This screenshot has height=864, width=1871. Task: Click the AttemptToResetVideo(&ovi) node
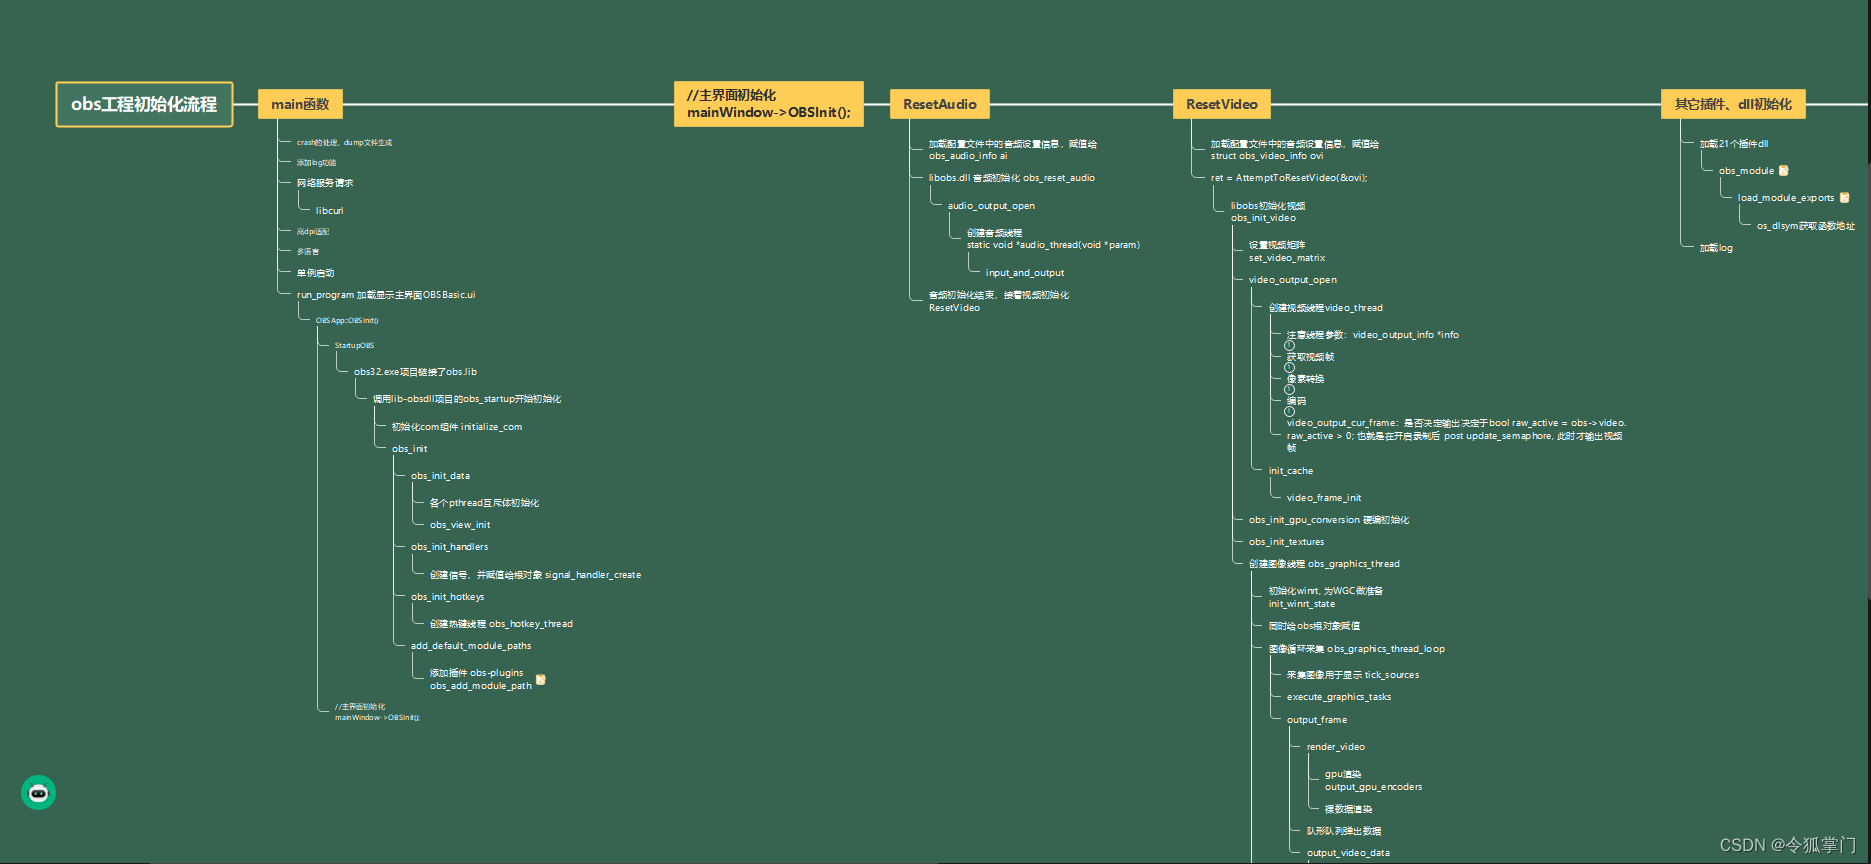click(1289, 178)
